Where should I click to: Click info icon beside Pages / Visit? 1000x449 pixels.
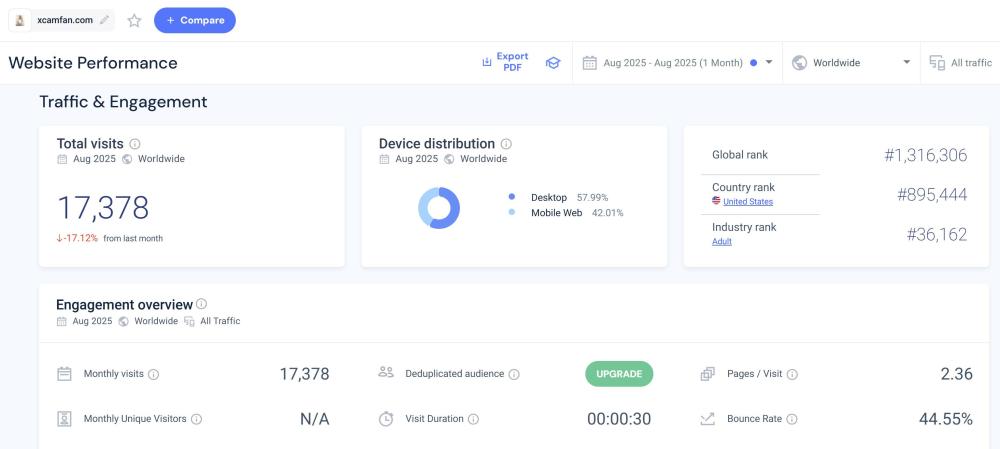[x=792, y=374]
